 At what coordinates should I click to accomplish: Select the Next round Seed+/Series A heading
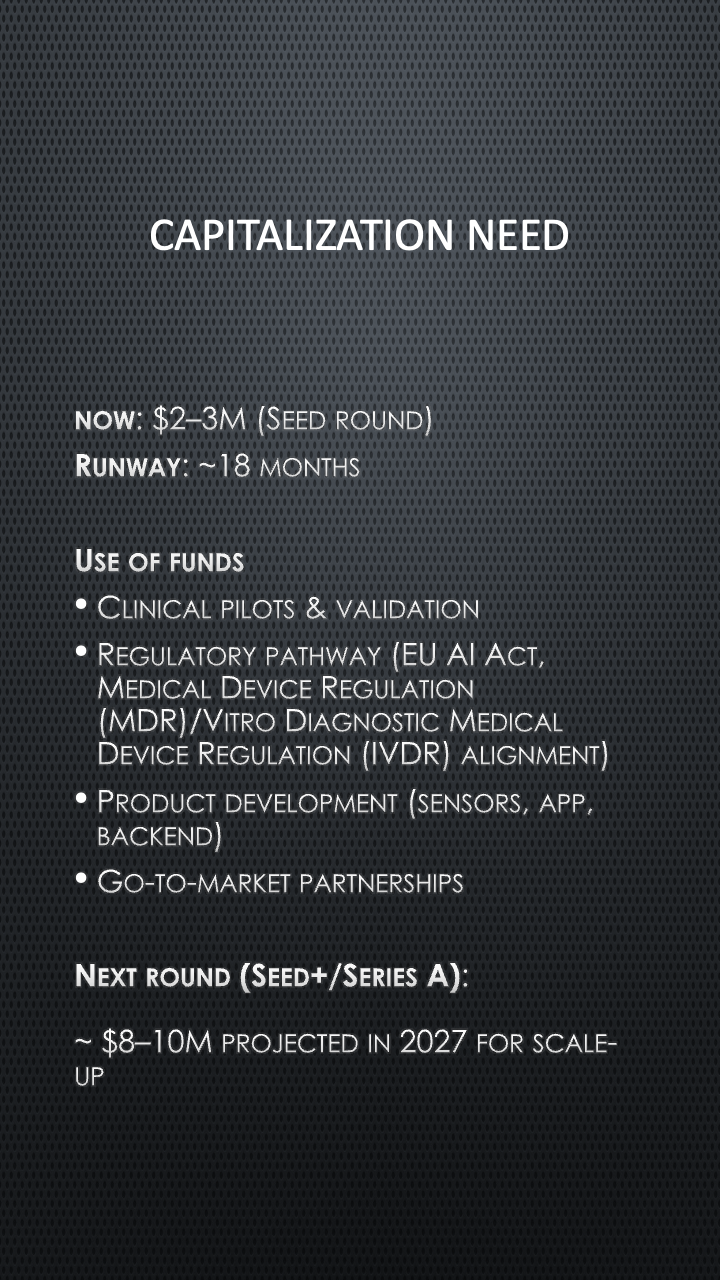(x=272, y=977)
